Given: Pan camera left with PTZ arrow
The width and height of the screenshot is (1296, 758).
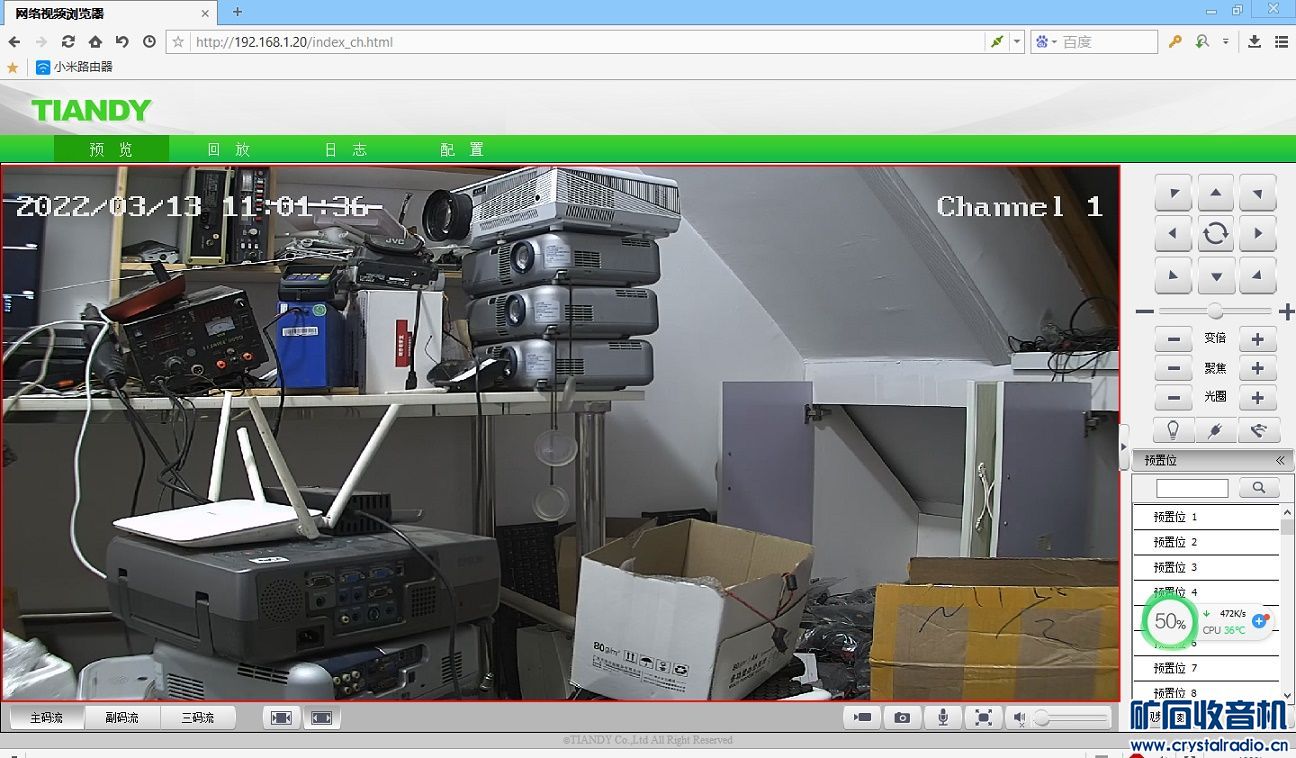Looking at the screenshot, I should (1173, 234).
